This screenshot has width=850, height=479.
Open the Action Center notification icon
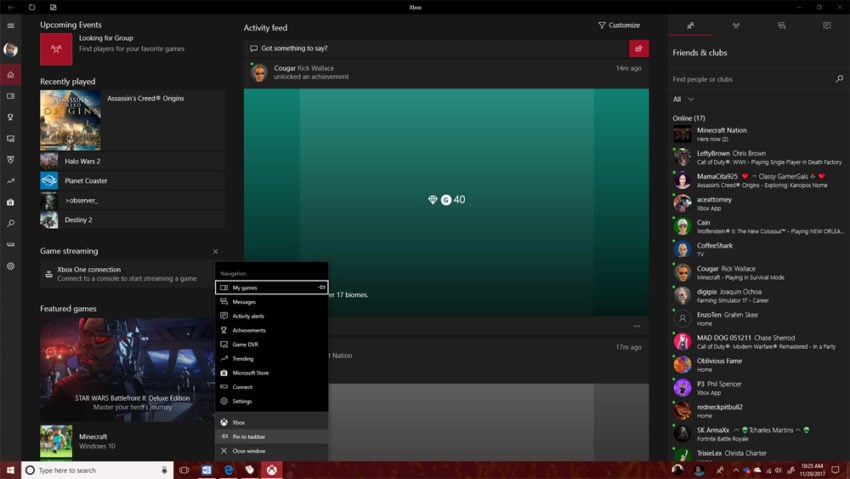[x=835, y=470]
